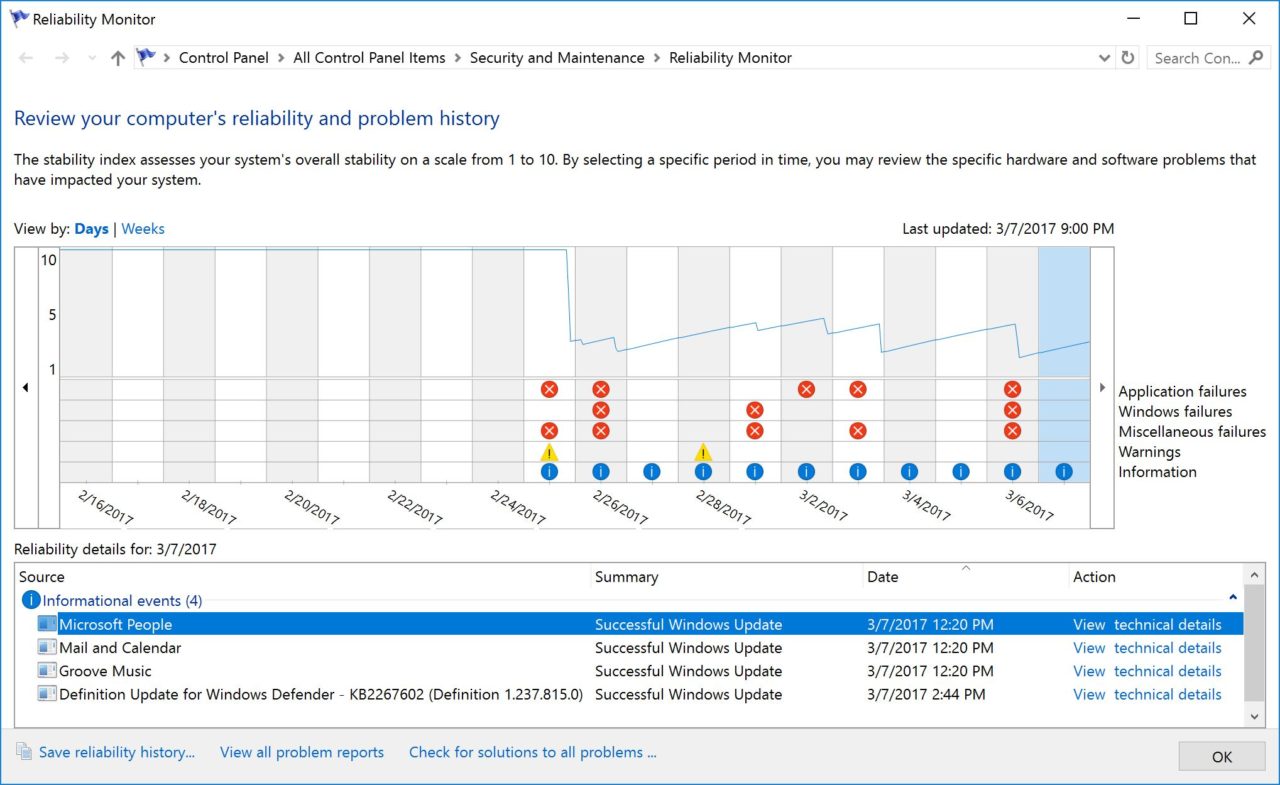Select miscellaneous failure icon for 3/1/2017

pyautogui.click(x=755, y=431)
